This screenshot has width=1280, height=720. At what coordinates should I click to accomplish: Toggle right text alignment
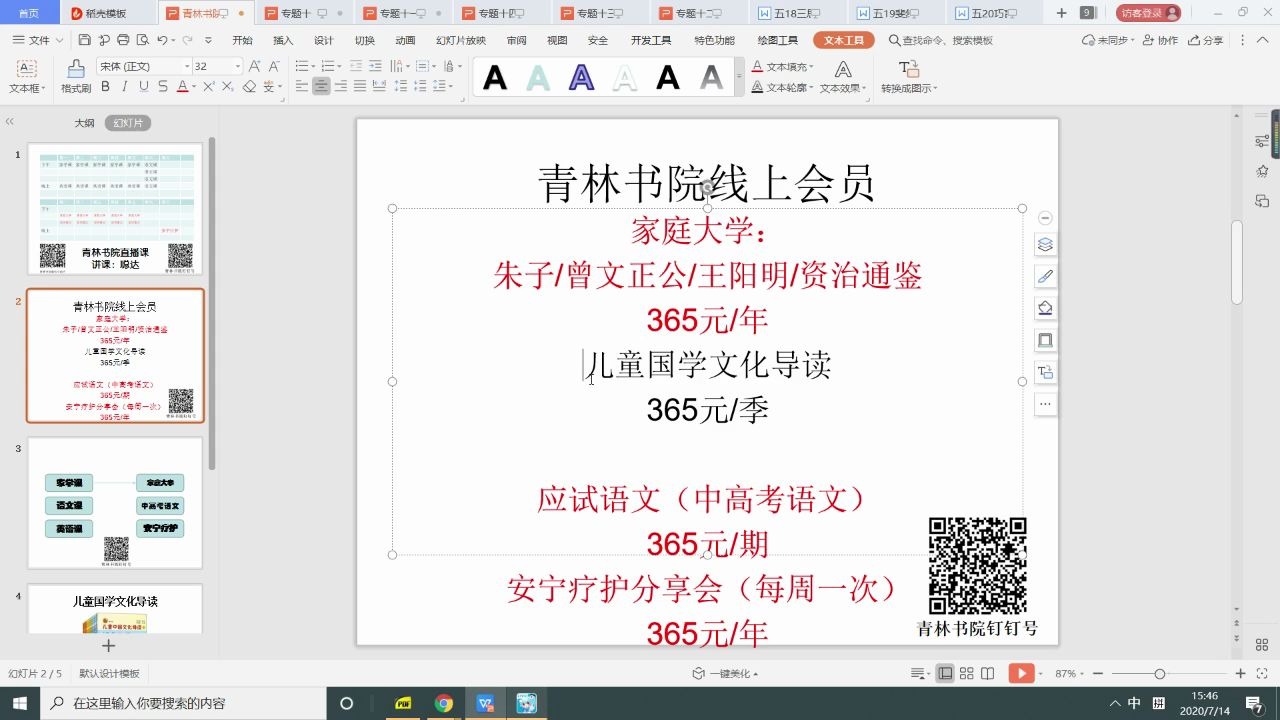click(x=340, y=87)
